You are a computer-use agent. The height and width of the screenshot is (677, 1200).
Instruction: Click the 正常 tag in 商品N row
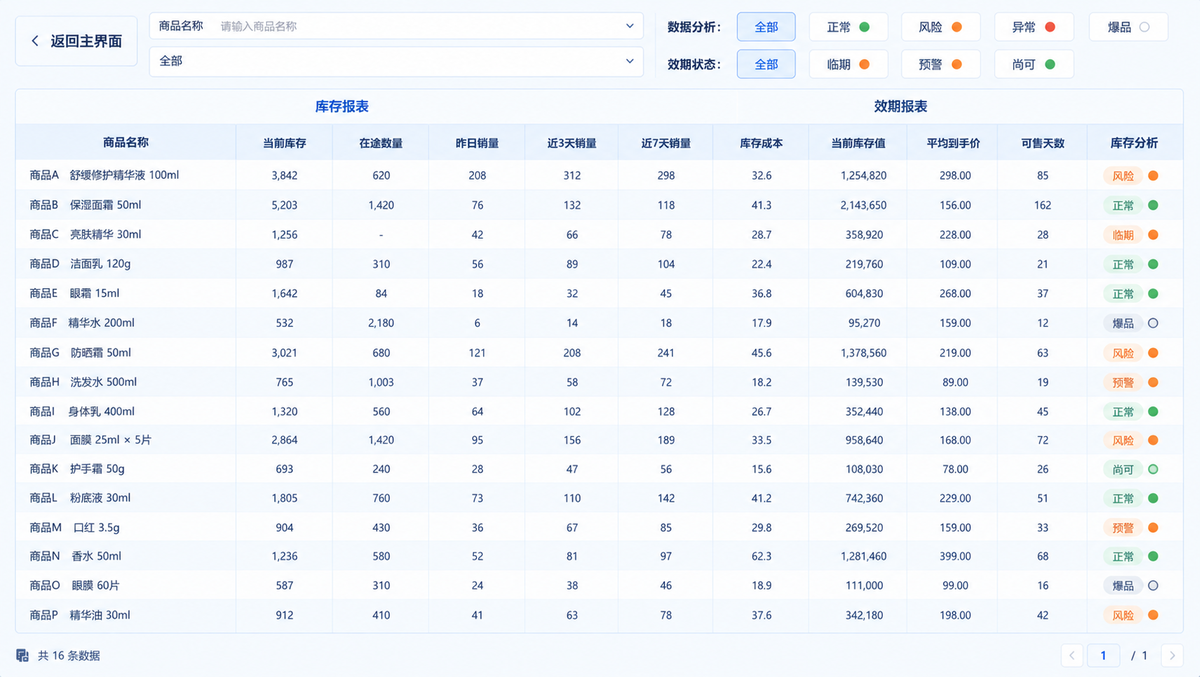[1124, 557]
